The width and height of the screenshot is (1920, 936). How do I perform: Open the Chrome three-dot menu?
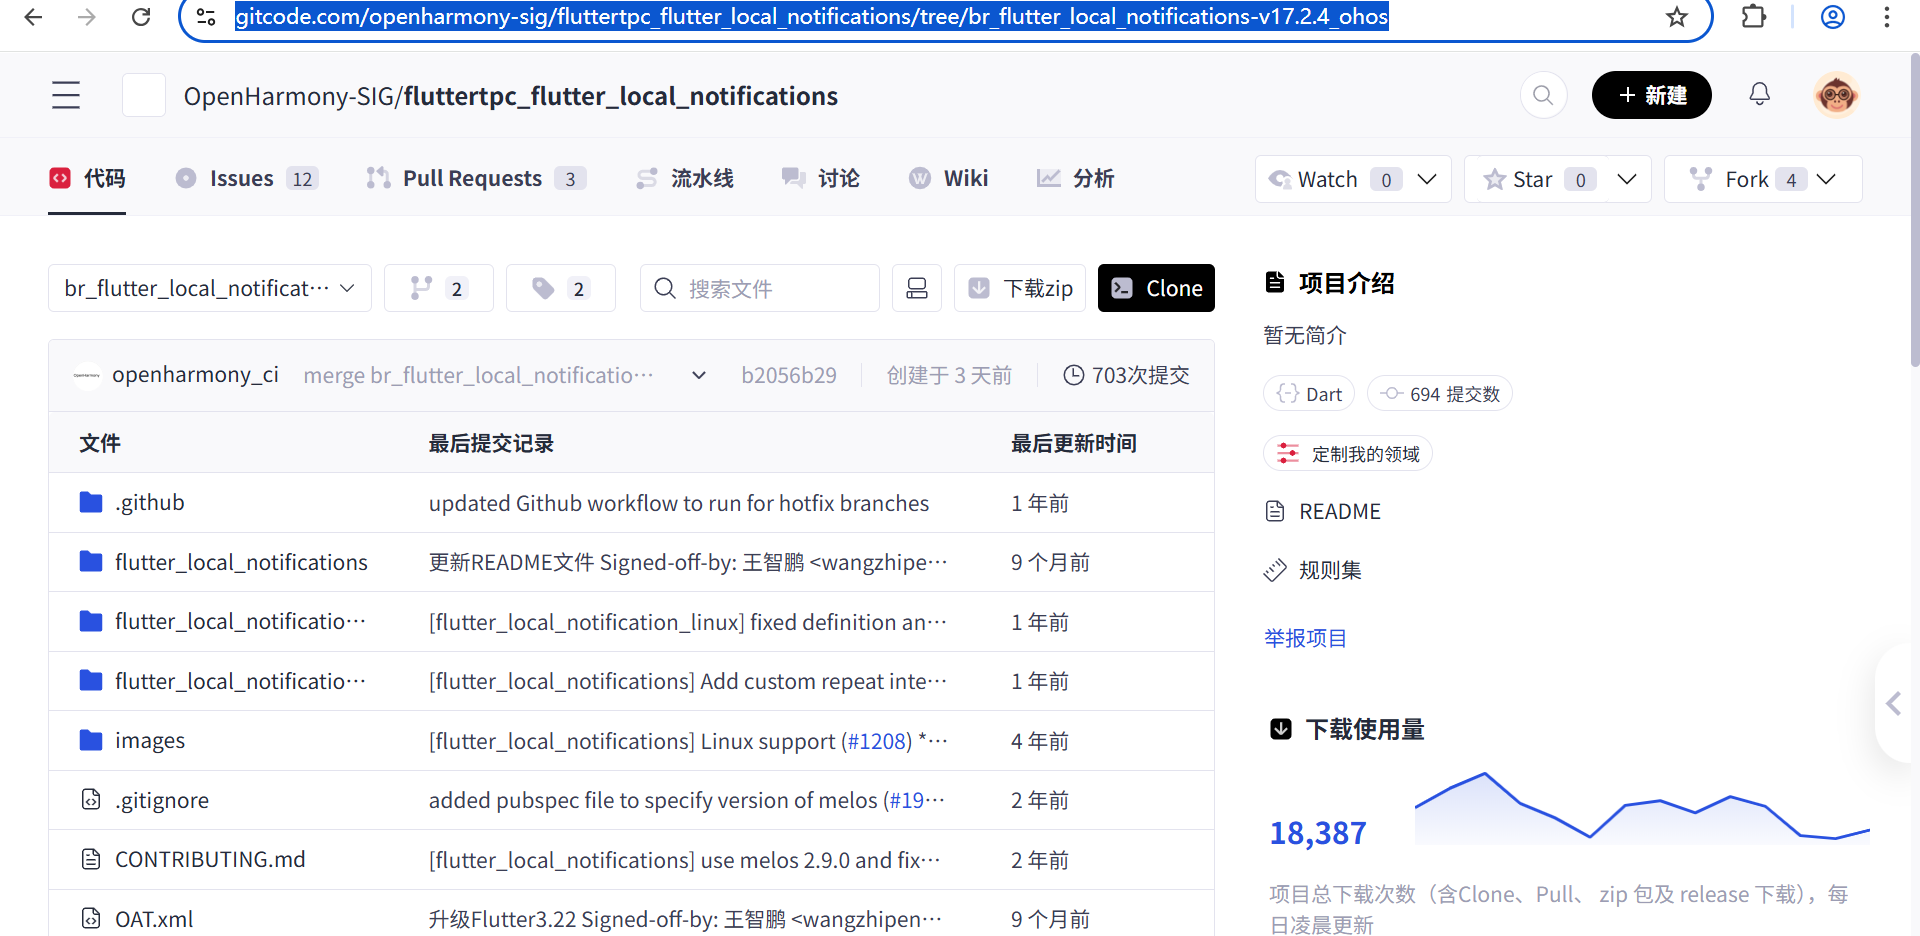[1887, 17]
